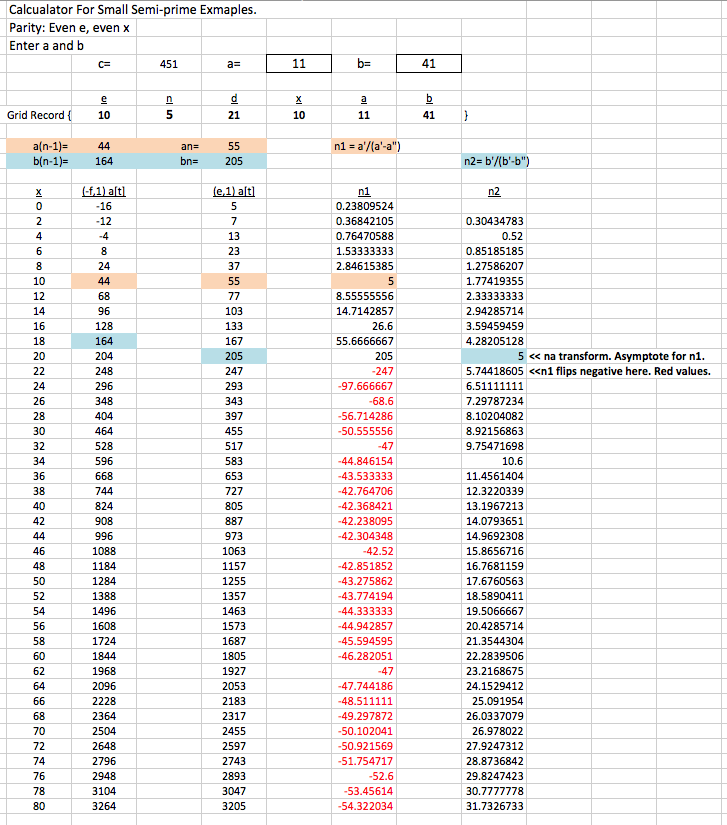727x825 pixels.
Task: Click the title cell 'Calcualator For Small Semi-prime Exmaples.'
Action: 133,9
